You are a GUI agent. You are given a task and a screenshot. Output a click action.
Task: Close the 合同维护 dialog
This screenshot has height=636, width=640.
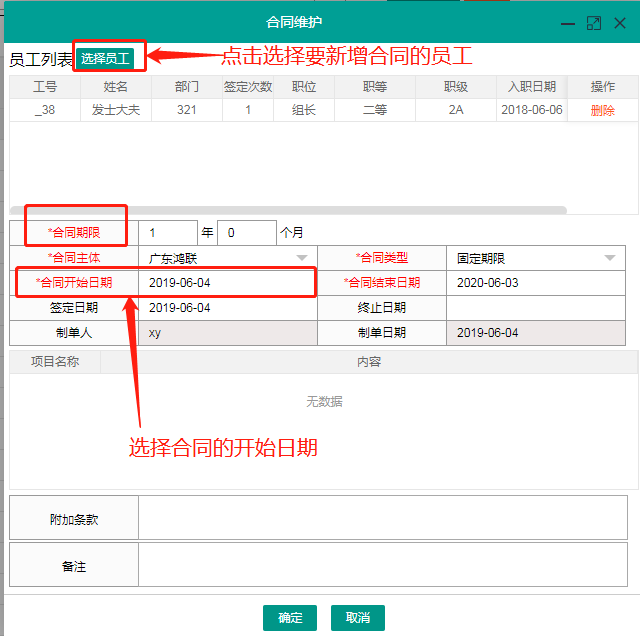pos(621,22)
